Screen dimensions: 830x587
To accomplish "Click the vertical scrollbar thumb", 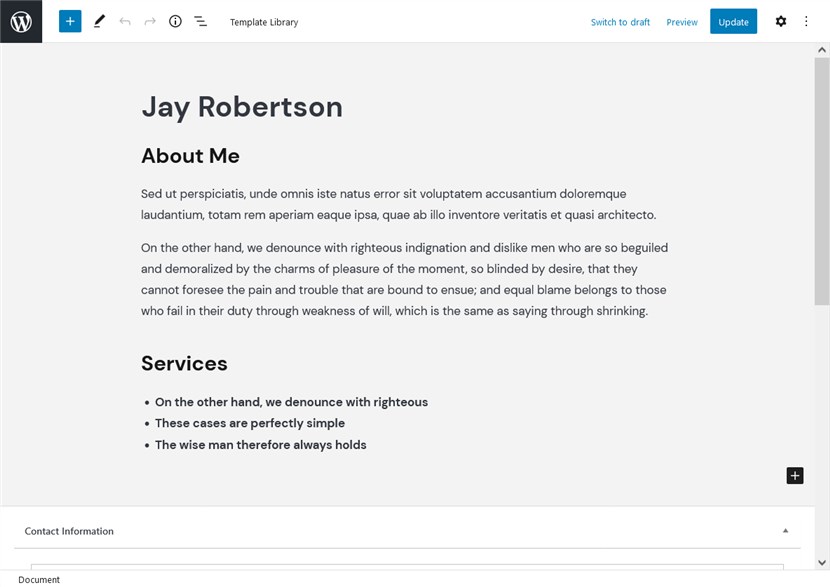I will pos(822,180).
